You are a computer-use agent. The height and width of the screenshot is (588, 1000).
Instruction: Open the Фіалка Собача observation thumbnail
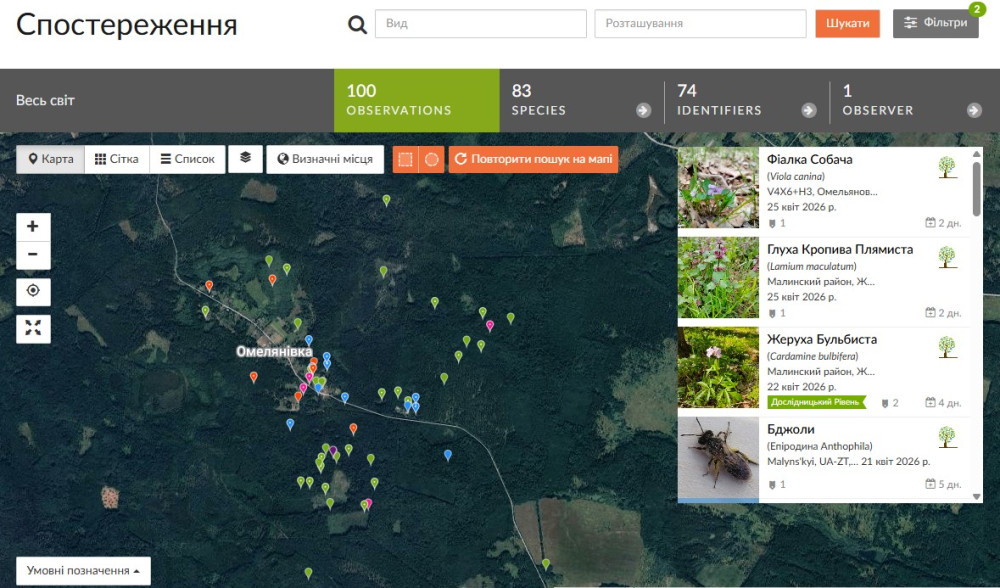[718, 188]
